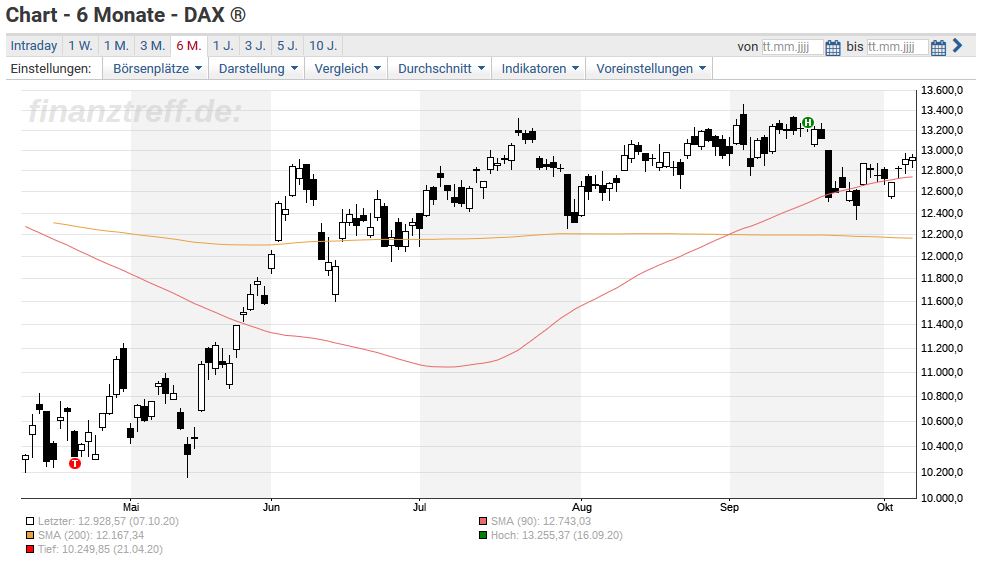Click the green H high marker

click(808, 123)
